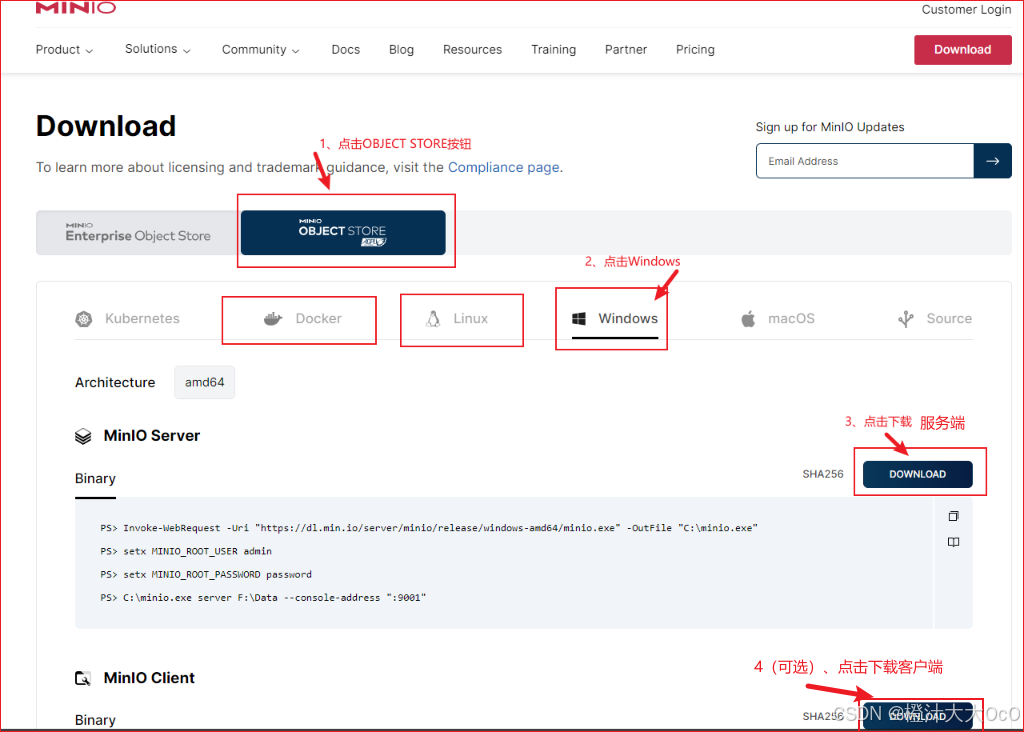Click the MinIO logo in header

coord(76,7)
